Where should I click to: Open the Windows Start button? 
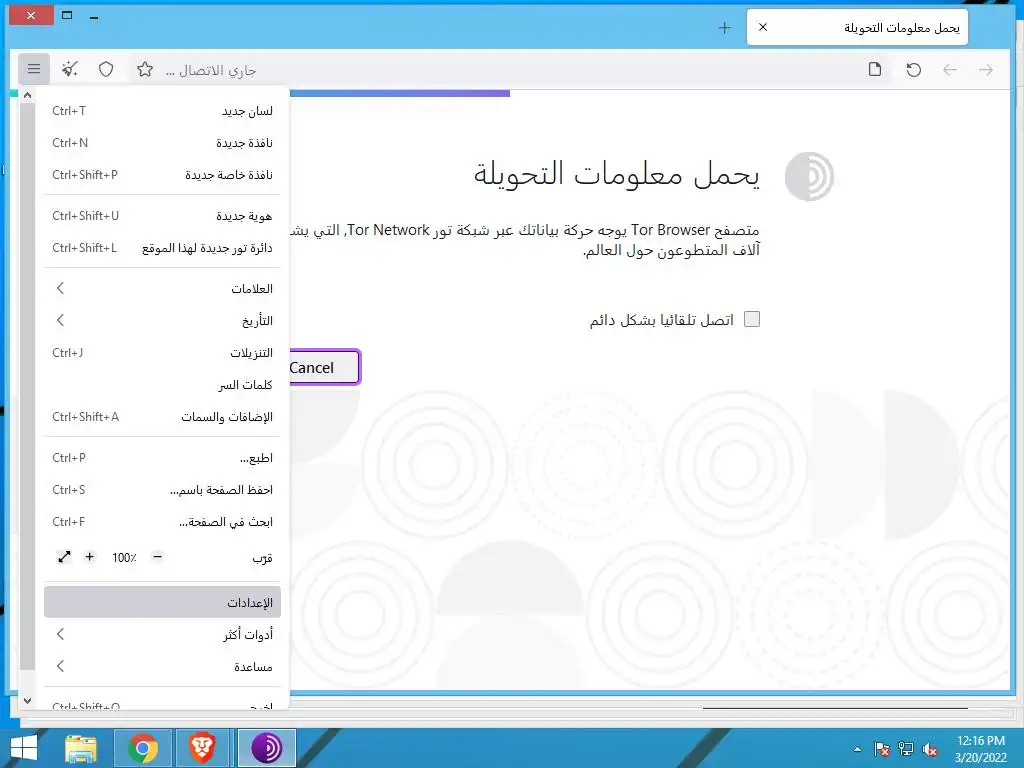click(x=24, y=748)
